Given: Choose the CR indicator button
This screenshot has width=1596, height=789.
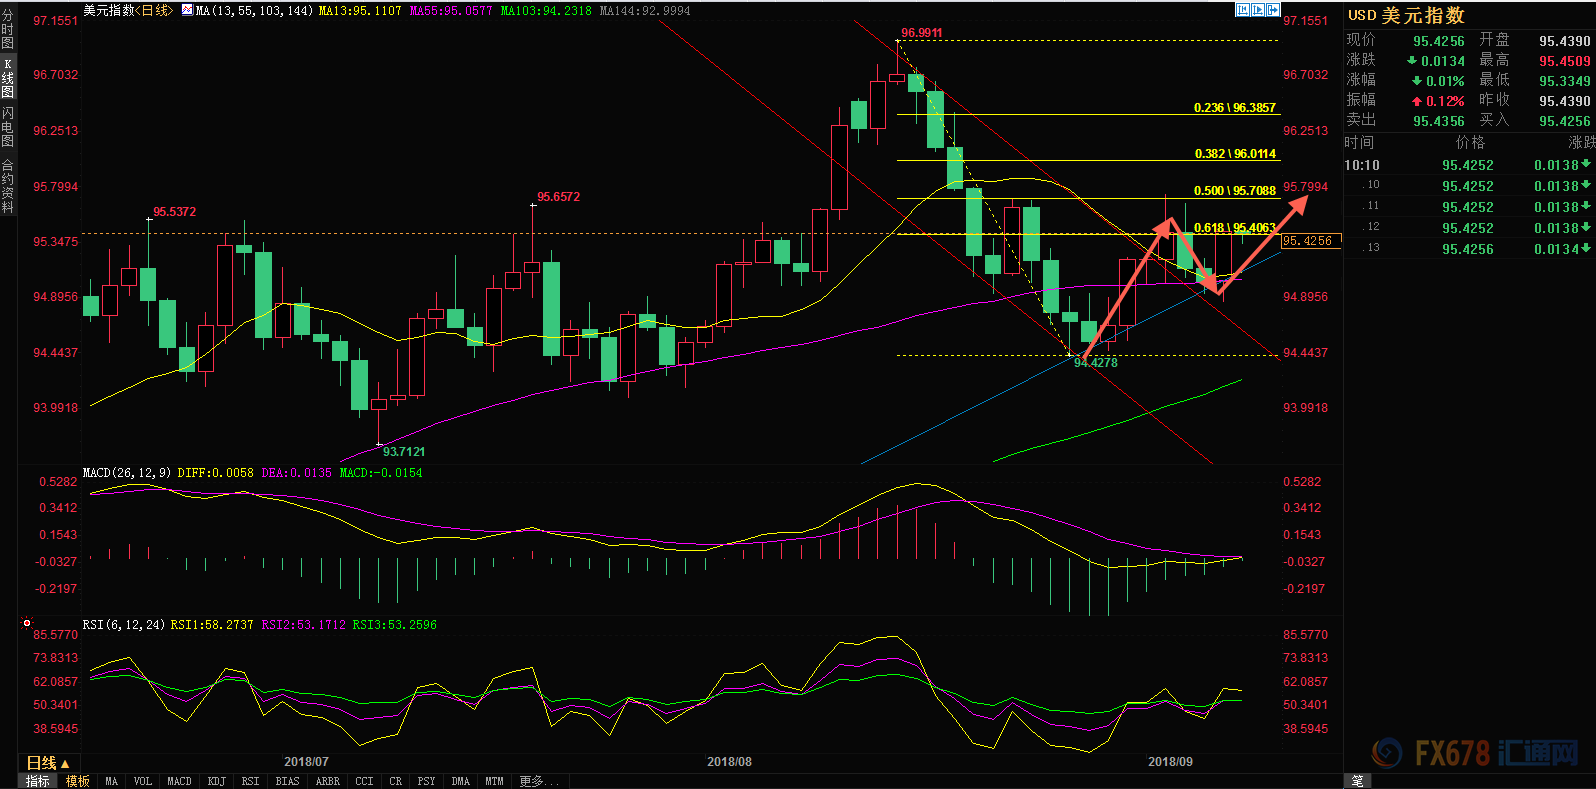Looking at the screenshot, I should (x=396, y=781).
